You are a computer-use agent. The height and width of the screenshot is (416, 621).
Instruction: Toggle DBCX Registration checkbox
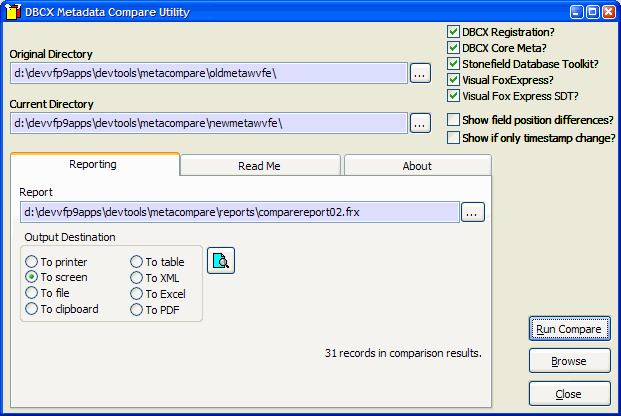(454, 31)
